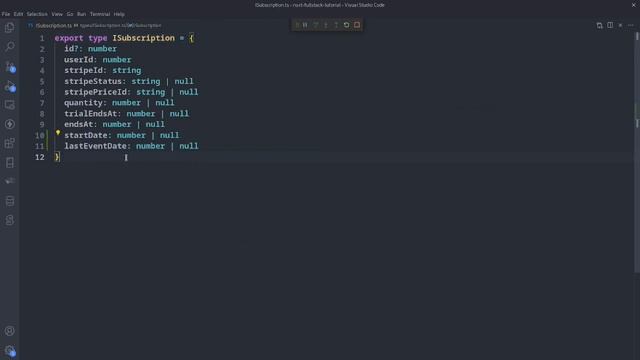
Task: Click 'id?' property on line 2
Action: (x=71, y=49)
